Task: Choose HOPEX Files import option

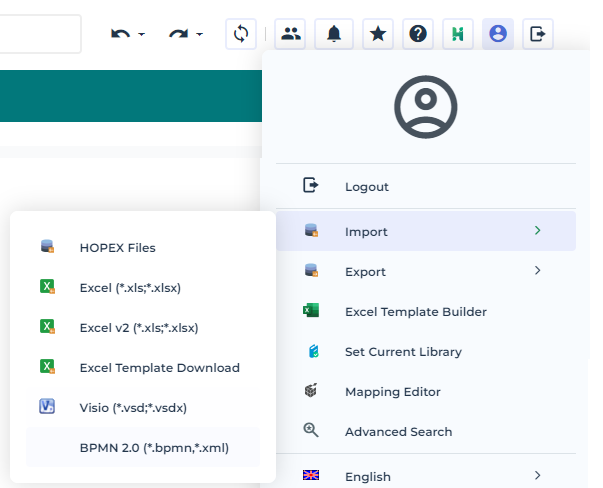Action: pos(117,247)
